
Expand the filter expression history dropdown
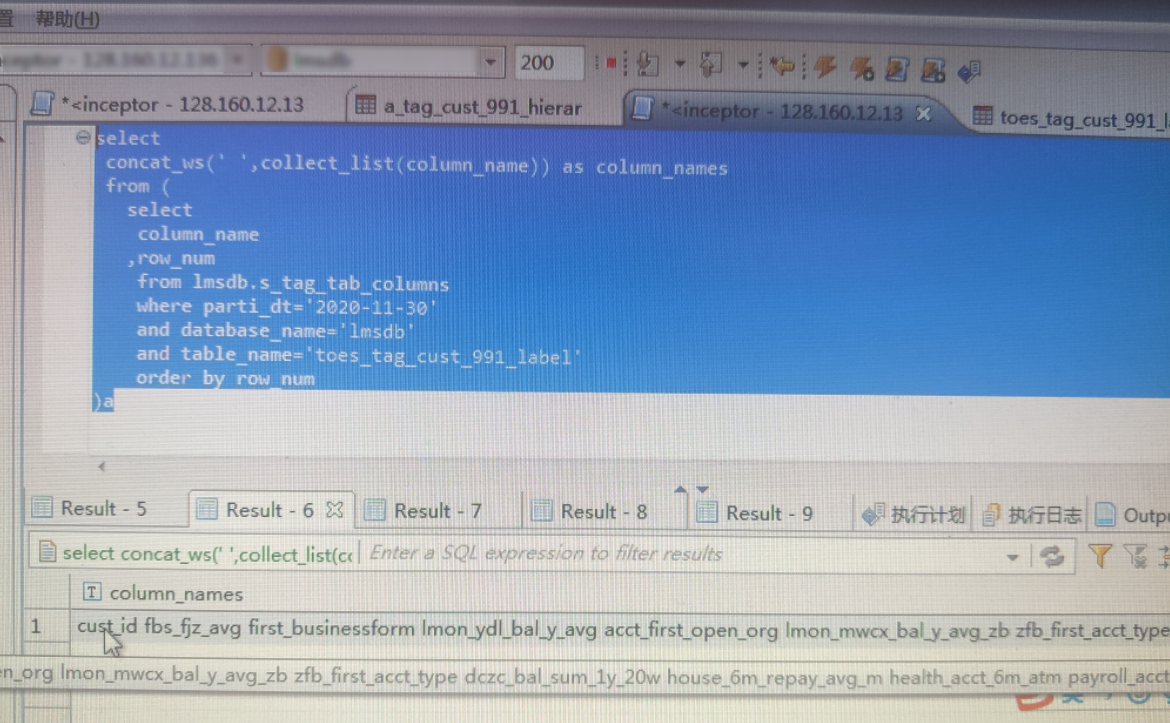(1012, 556)
